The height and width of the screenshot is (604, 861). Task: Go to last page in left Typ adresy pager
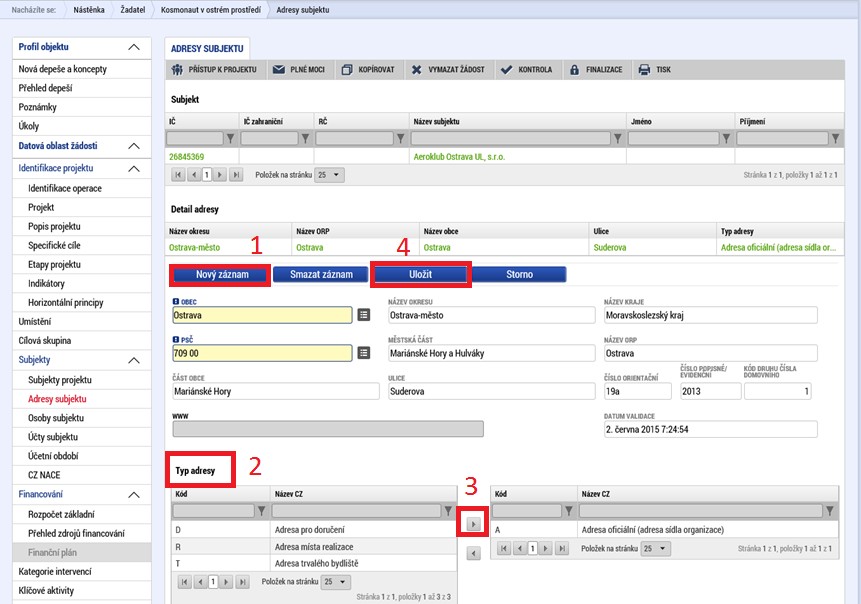(243, 581)
